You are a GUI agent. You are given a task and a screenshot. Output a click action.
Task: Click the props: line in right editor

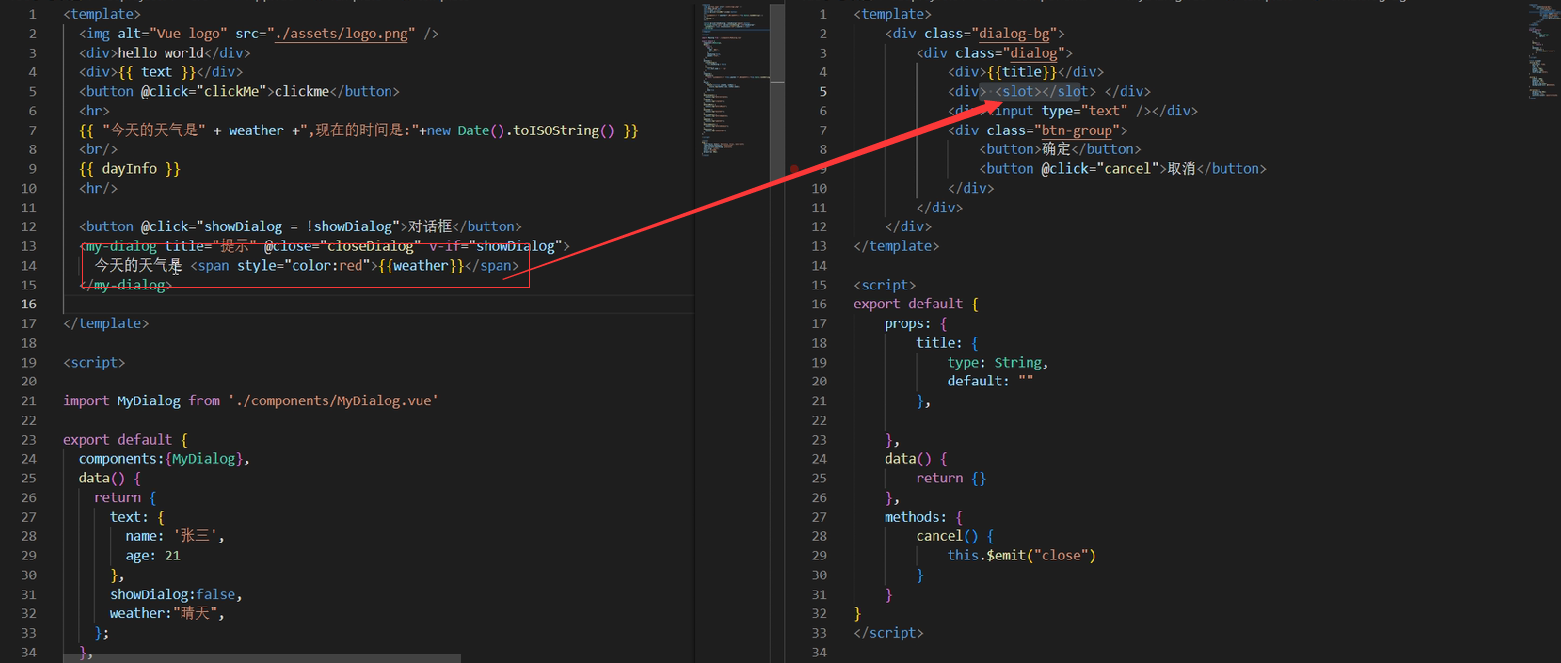pyautogui.click(x=915, y=324)
